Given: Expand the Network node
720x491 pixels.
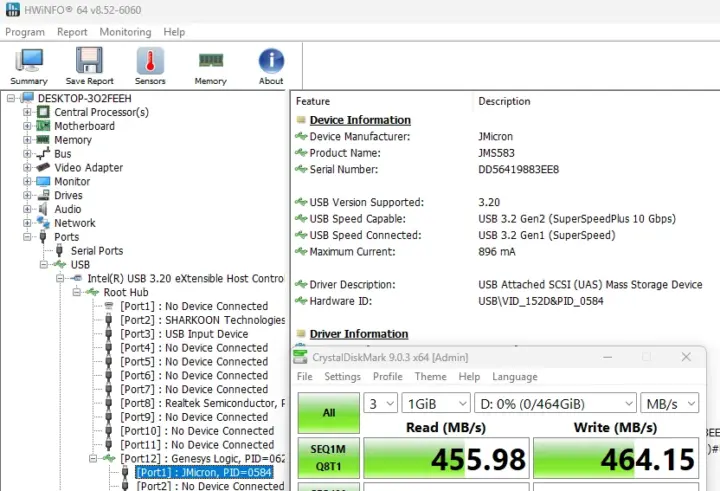Looking at the screenshot, I should click(27, 223).
